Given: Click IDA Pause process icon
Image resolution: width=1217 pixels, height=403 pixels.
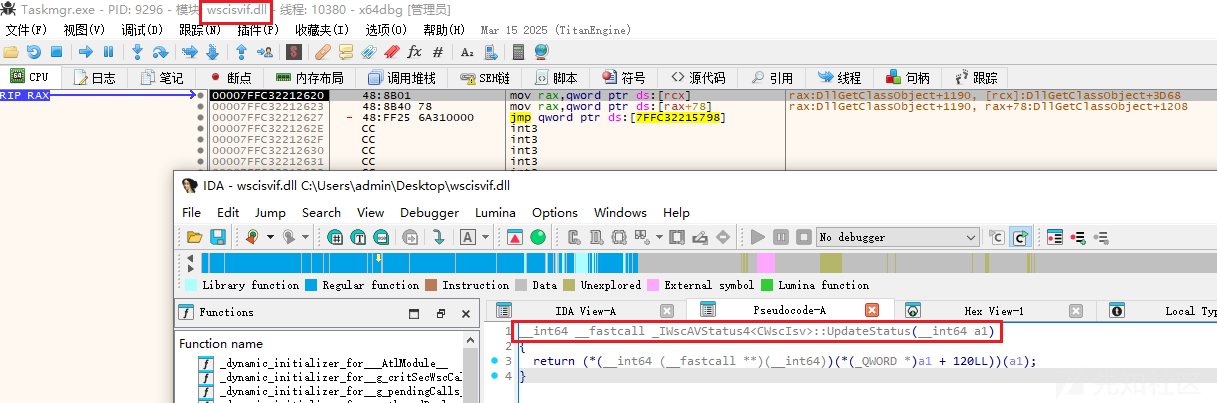Looking at the screenshot, I should [x=779, y=237].
